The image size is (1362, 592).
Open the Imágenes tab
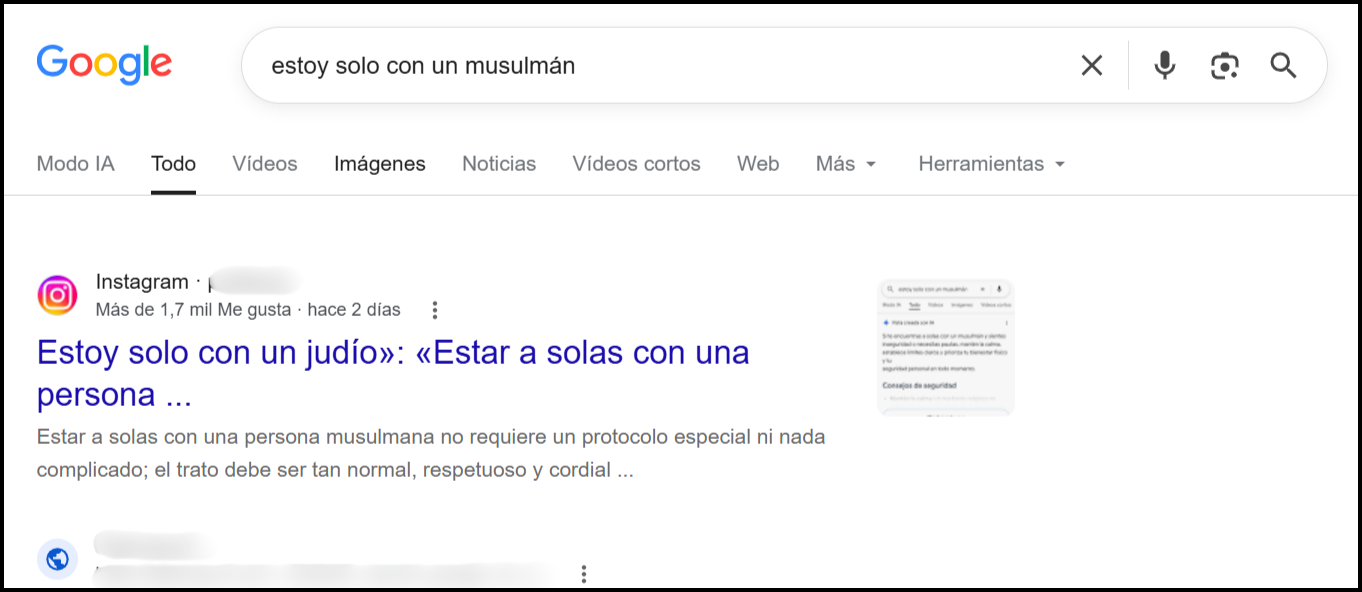point(380,164)
